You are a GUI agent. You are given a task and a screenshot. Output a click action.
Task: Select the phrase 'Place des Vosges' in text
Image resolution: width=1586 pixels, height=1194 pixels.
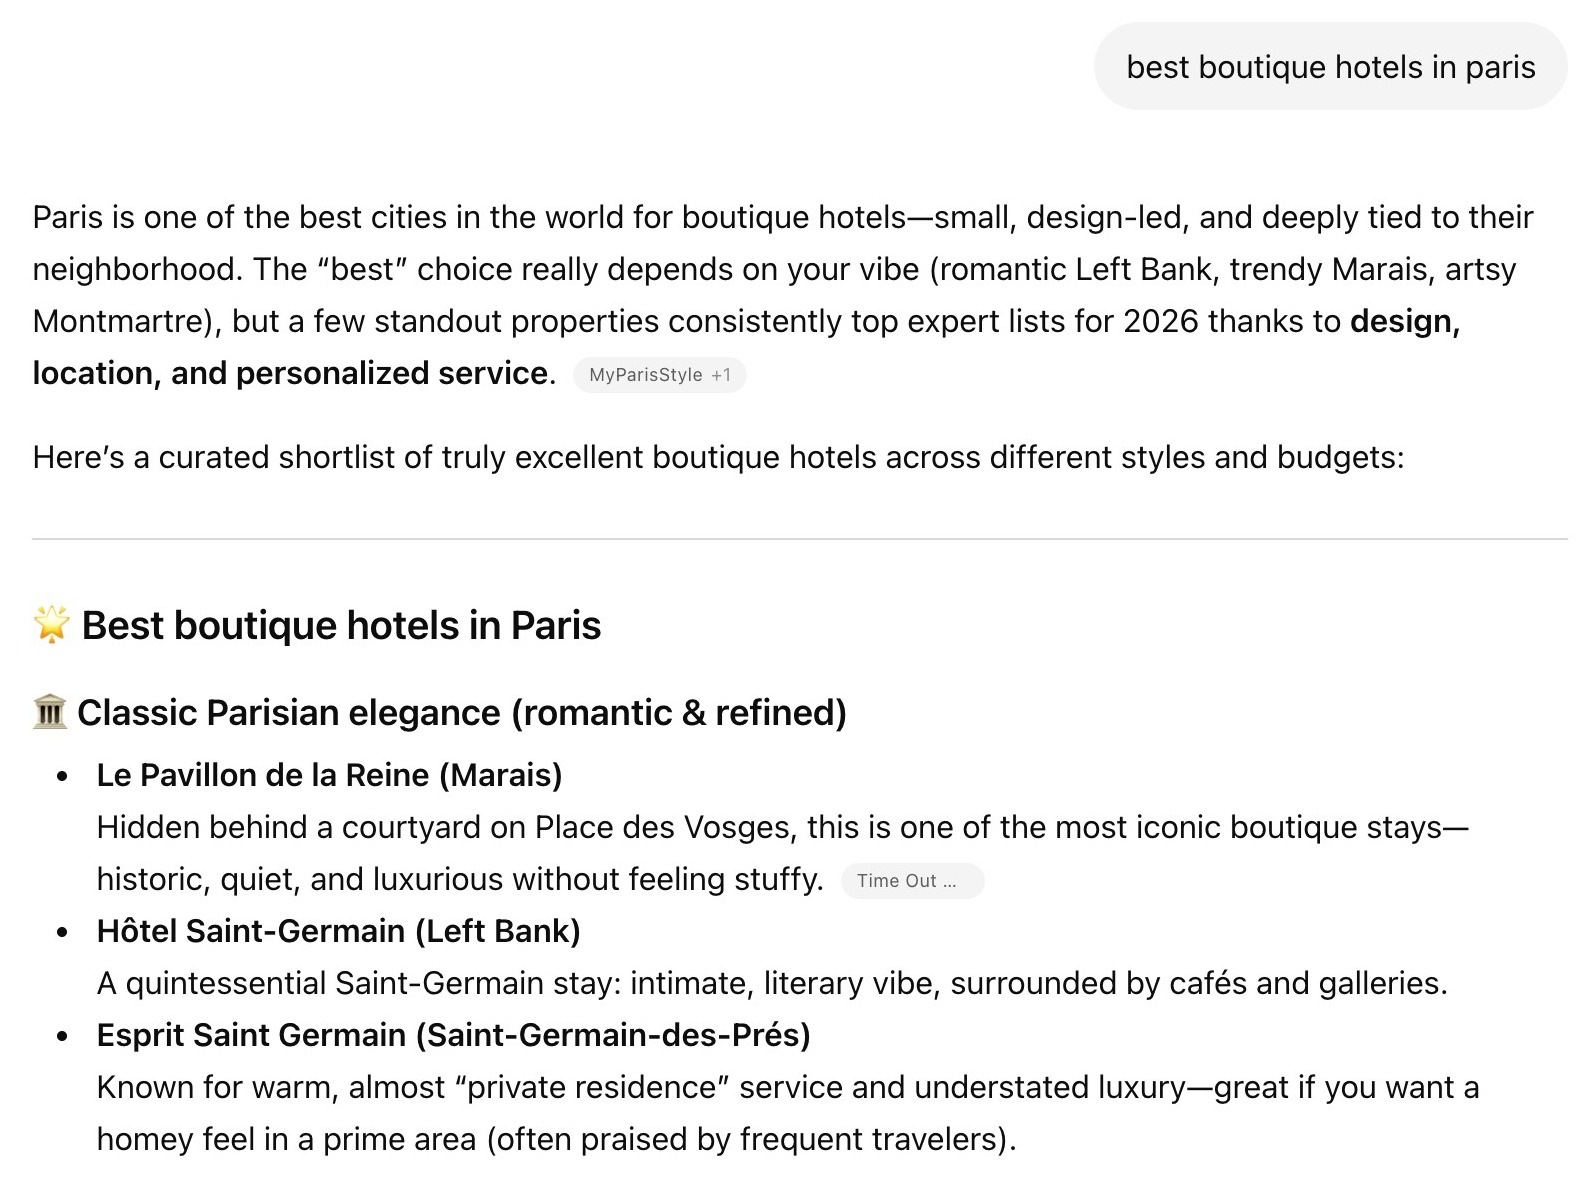tap(662, 827)
